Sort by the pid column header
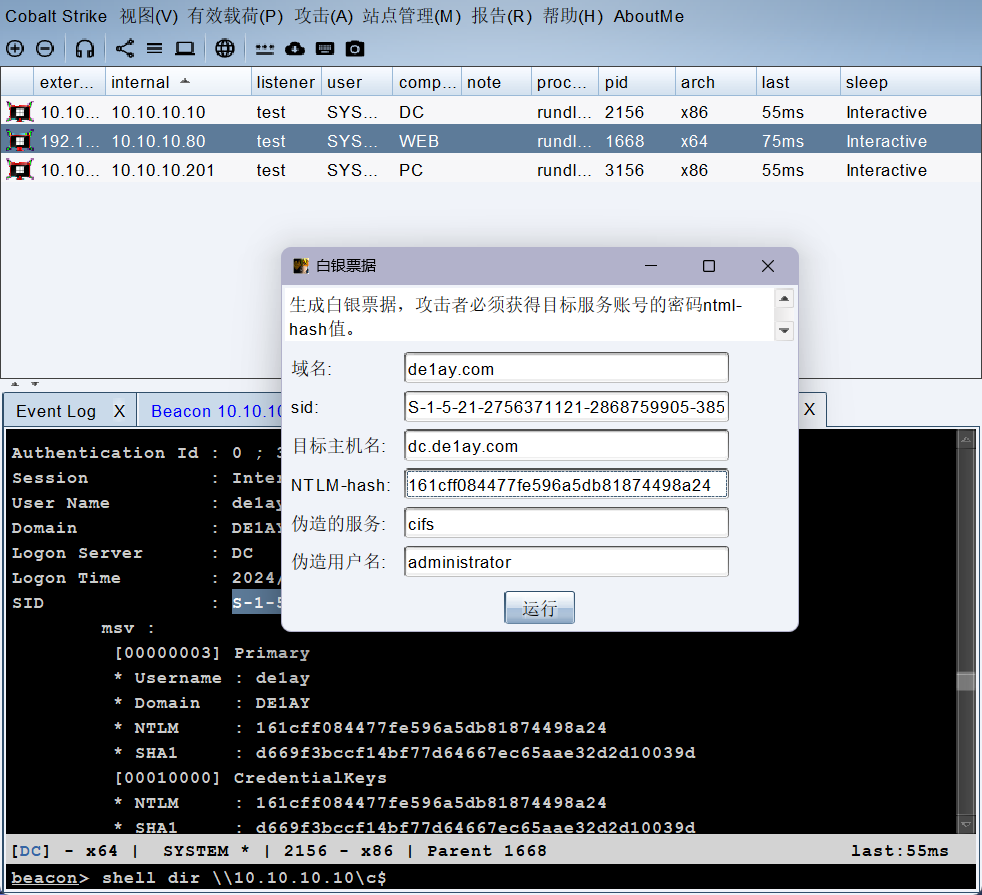The image size is (982, 895). point(637,81)
